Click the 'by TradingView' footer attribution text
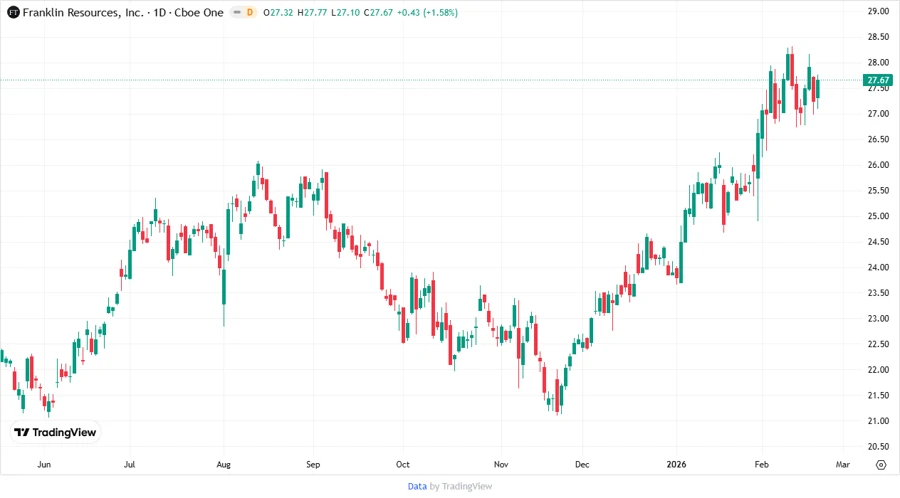Viewport: 900px width, 498px height. tap(461, 486)
